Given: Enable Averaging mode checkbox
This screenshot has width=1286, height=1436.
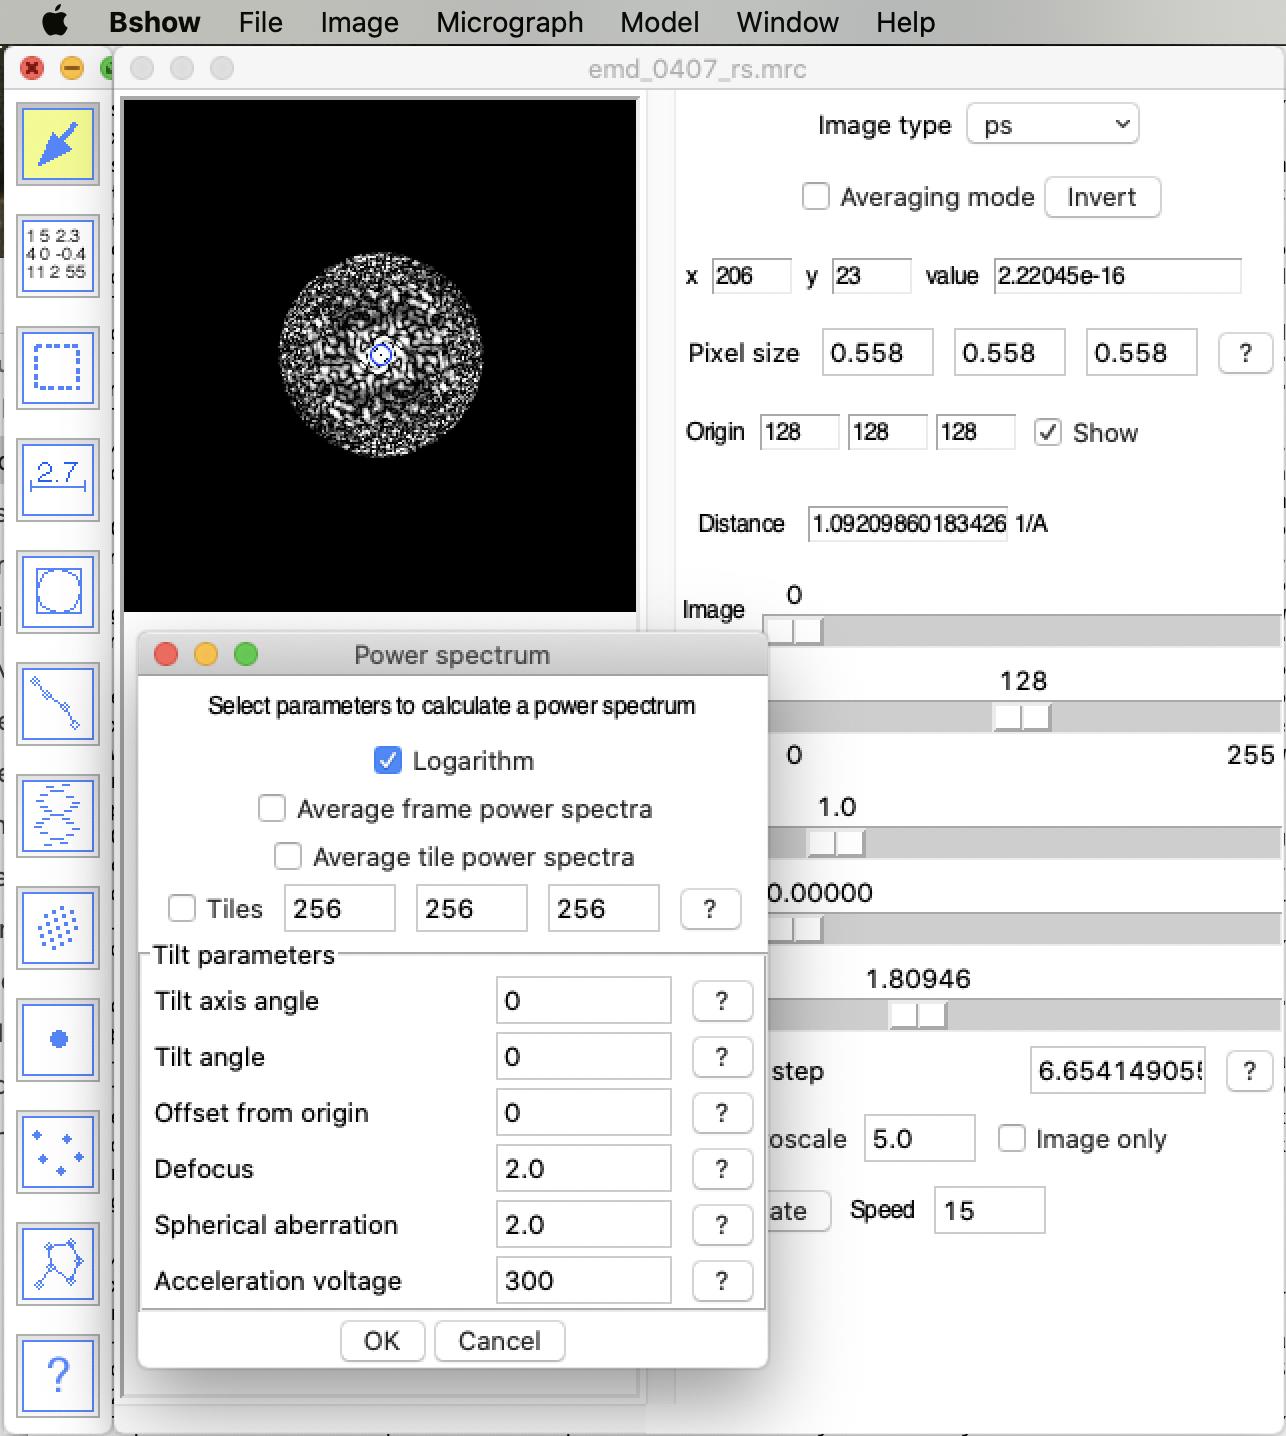Looking at the screenshot, I should click(x=816, y=196).
